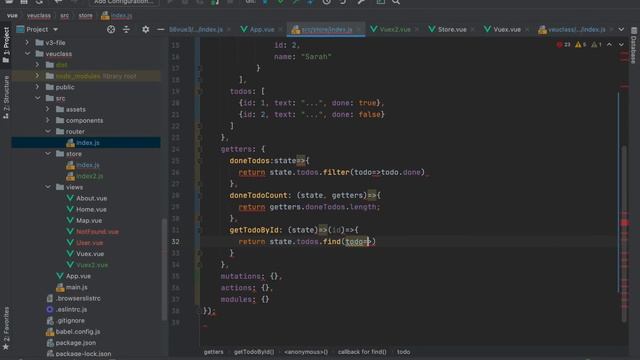Click the getters breadcrumb below editor

213,351
